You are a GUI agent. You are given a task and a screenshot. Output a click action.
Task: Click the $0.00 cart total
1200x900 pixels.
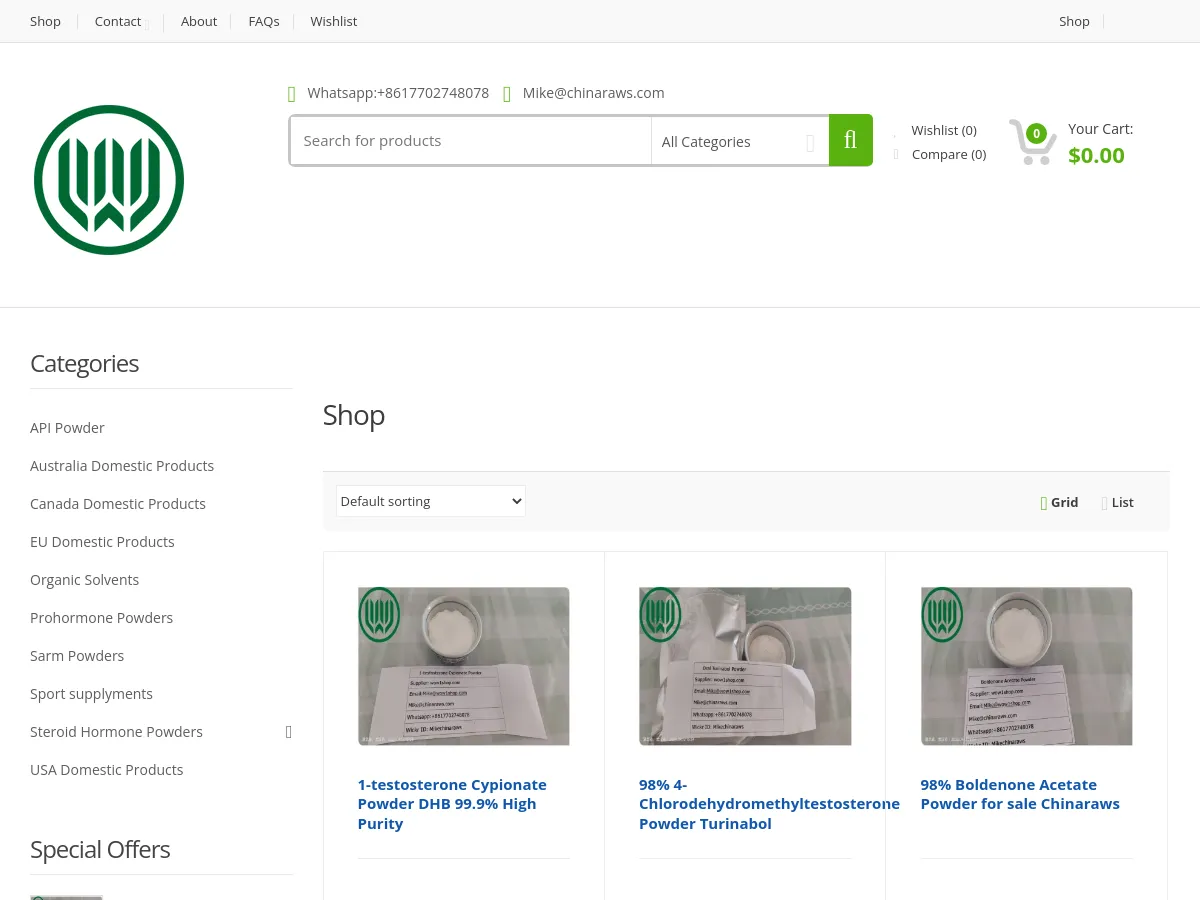pyautogui.click(x=1096, y=154)
